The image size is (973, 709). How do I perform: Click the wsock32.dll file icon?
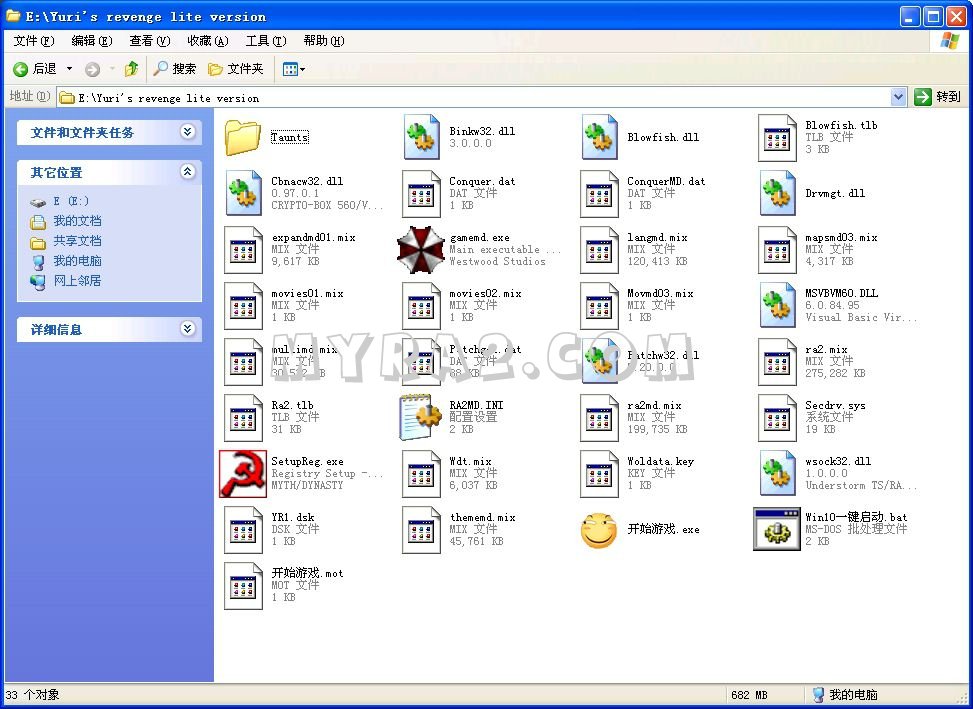click(778, 473)
